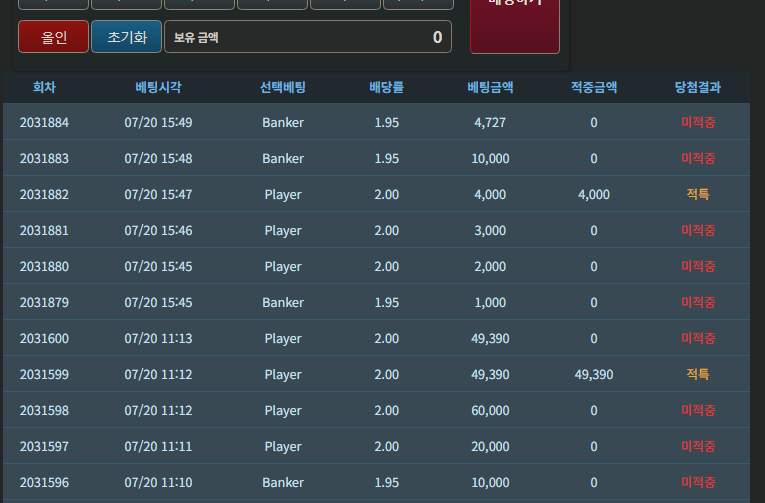Click Player selection in row 2031597
Viewport: 765px width, 503px height.
tap(282, 447)
